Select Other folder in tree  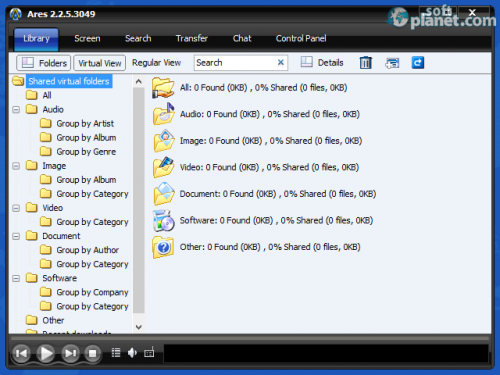[x=53, y=320]
